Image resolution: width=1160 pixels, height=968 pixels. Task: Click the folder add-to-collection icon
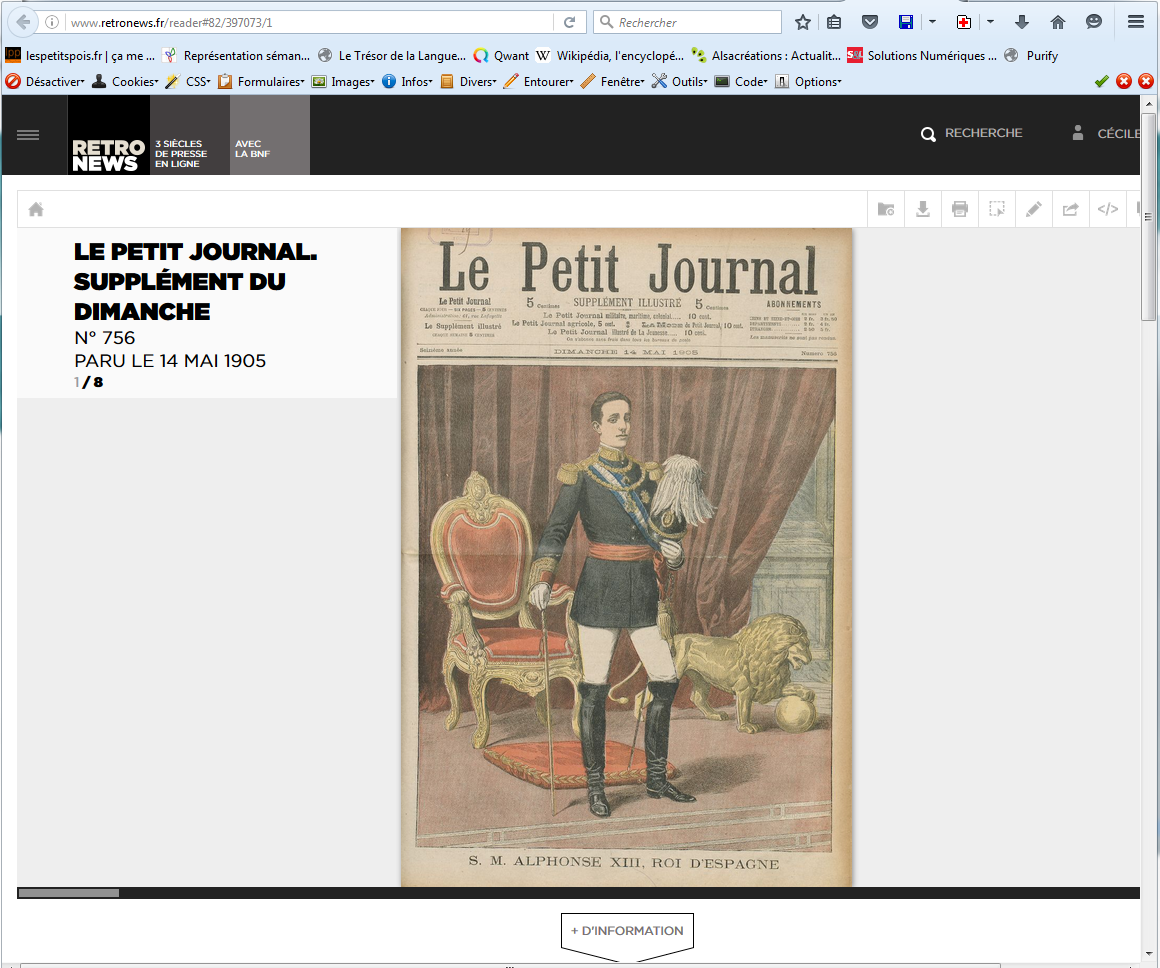point(886,209)
